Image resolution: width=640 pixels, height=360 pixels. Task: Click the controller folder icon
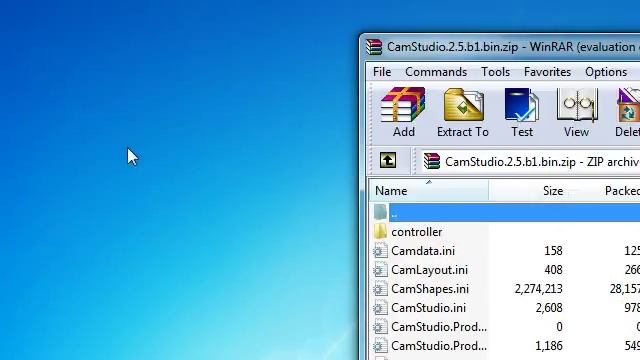380,231
